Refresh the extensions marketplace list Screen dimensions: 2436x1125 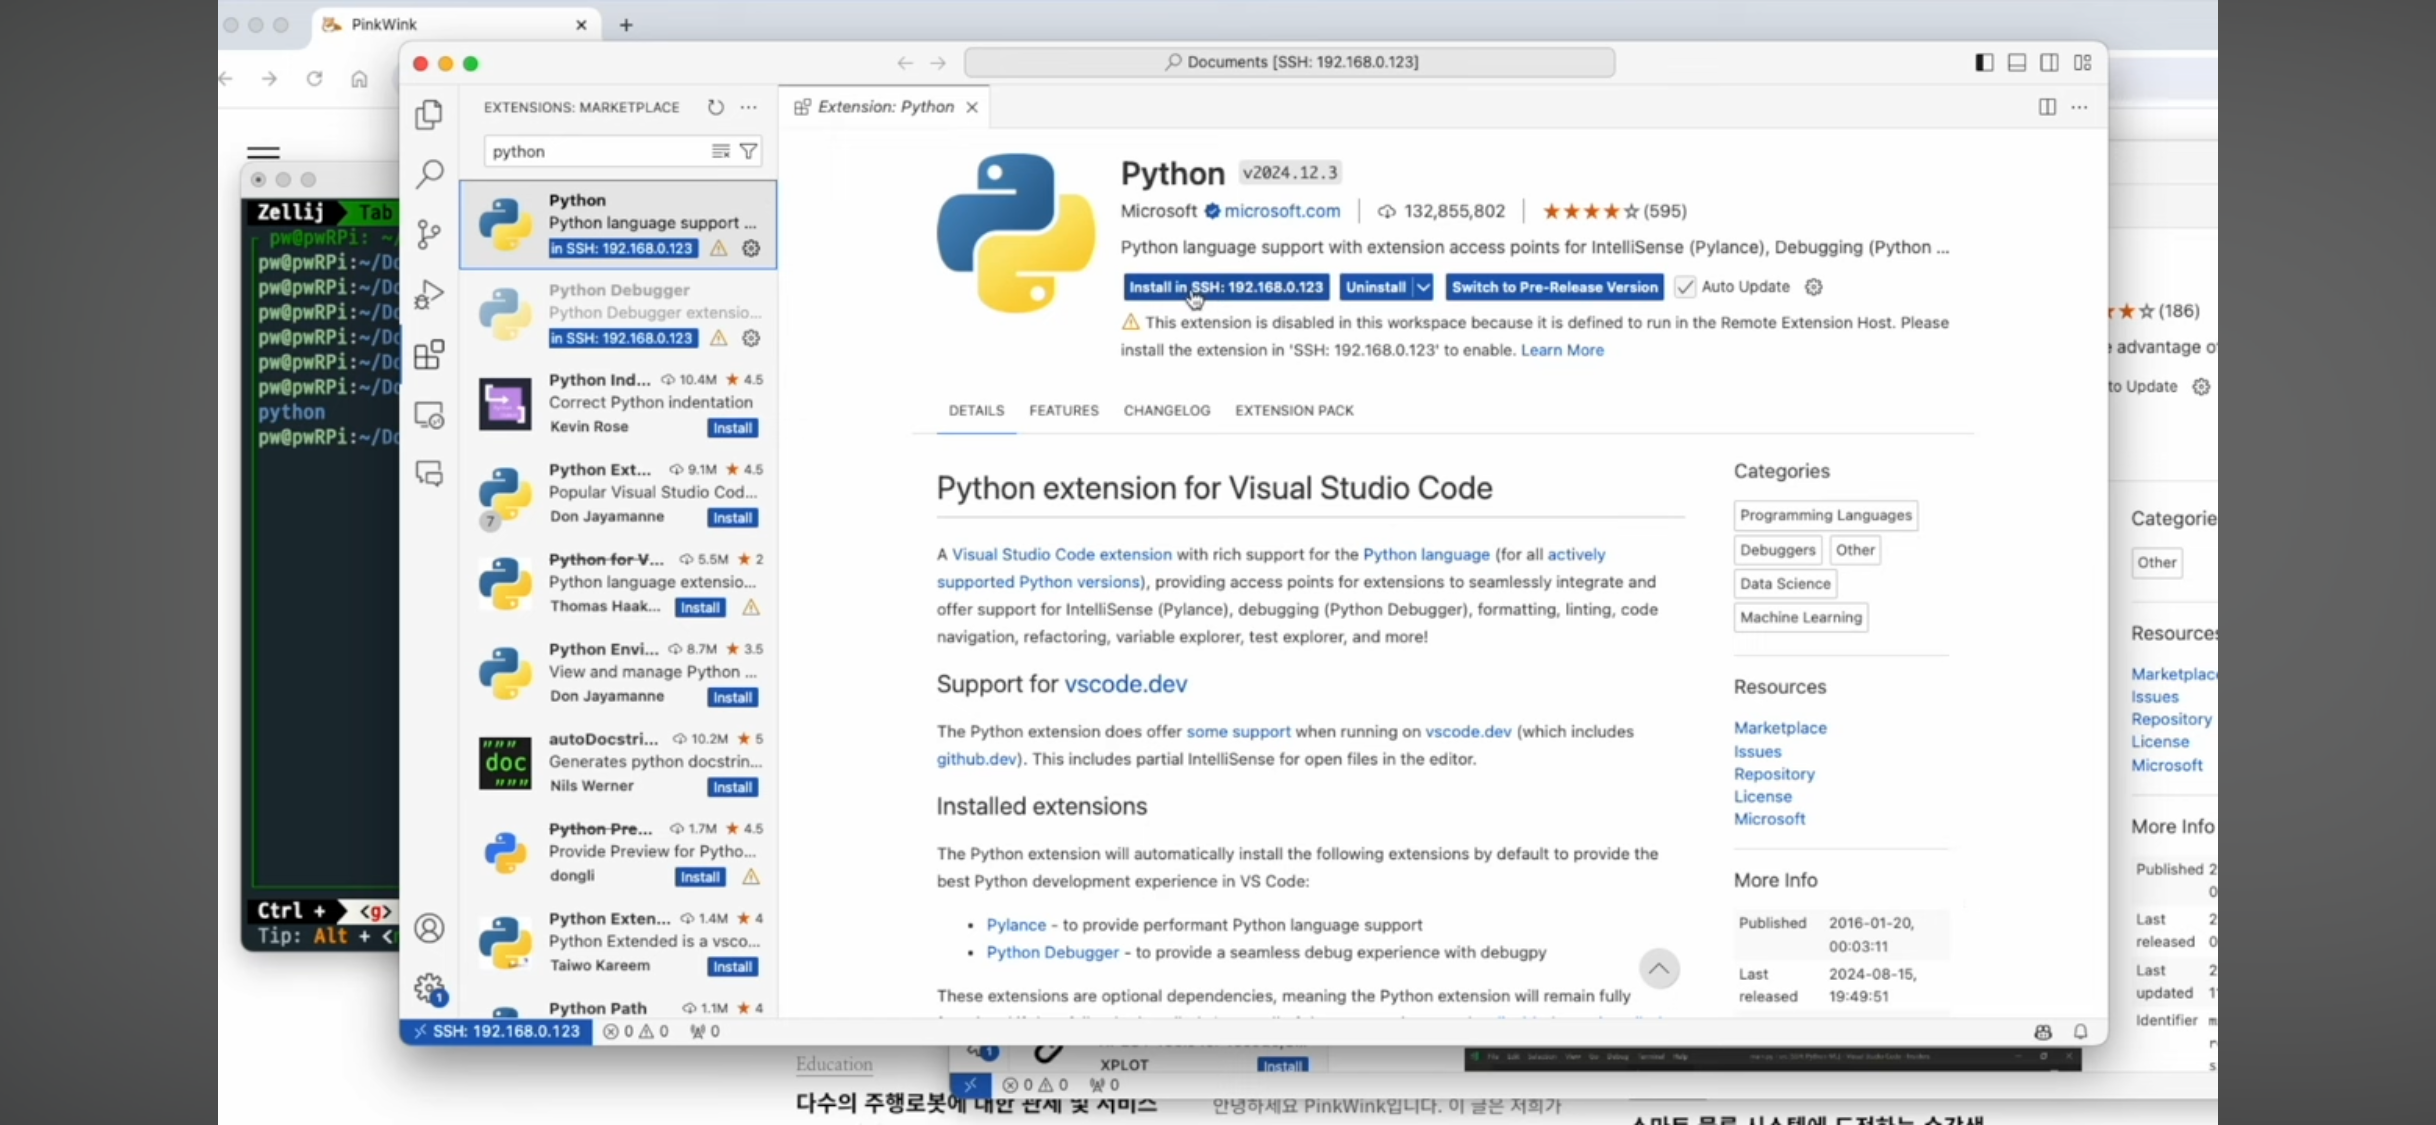pos(716,107)
